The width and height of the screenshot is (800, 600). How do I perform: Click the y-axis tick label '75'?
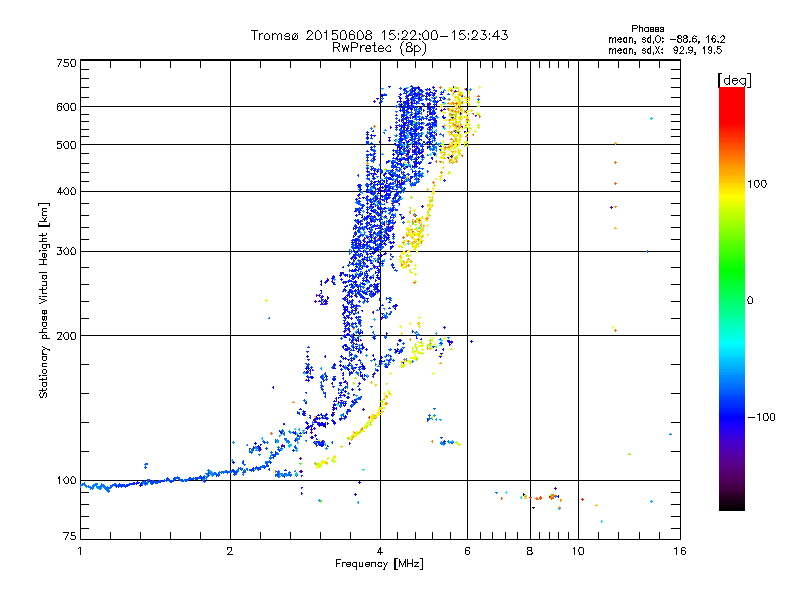(70, 536)
